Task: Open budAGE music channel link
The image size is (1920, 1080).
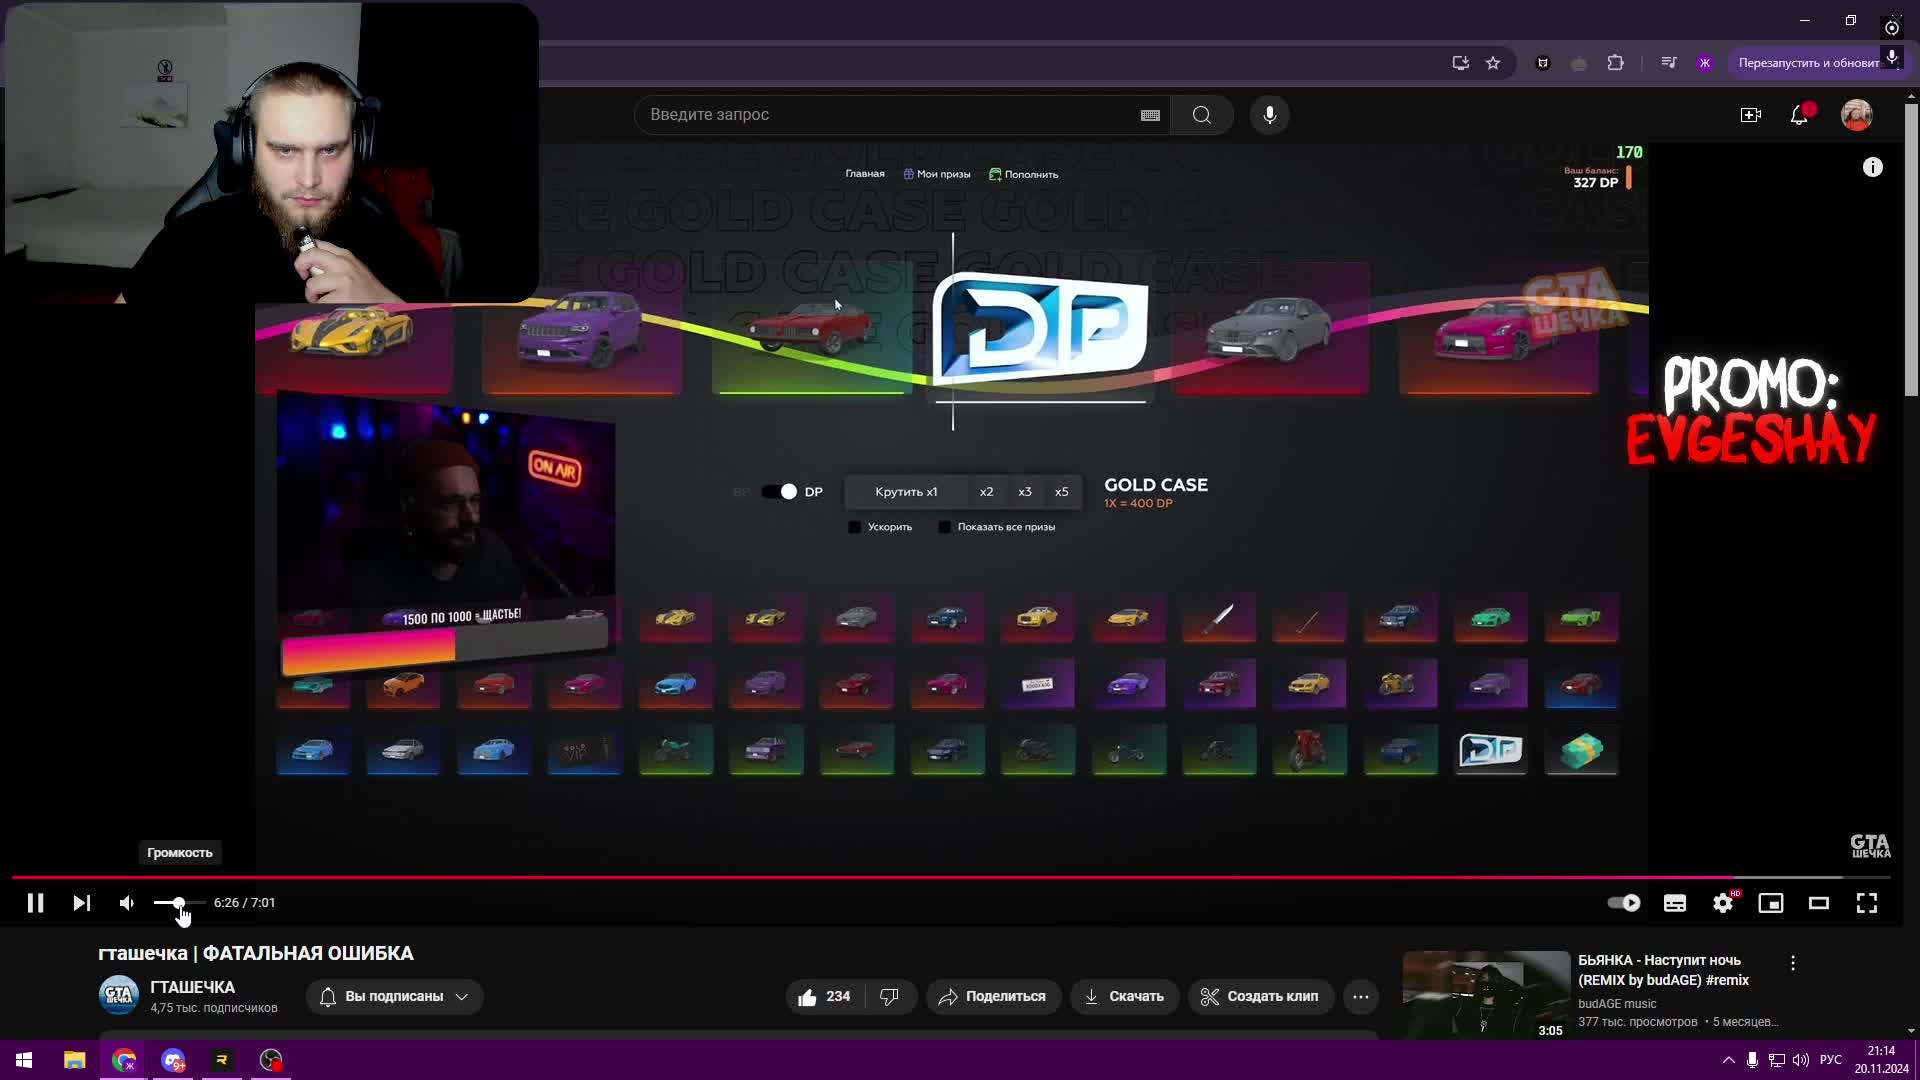Action: (x=1617, y=1004)
